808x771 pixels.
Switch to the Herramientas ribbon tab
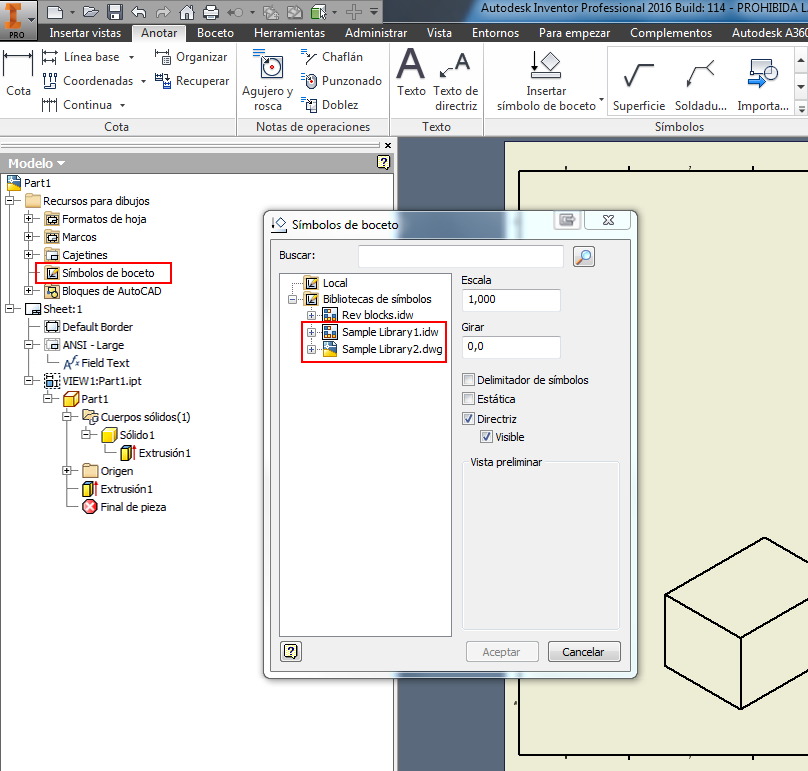tap(289, 33)
